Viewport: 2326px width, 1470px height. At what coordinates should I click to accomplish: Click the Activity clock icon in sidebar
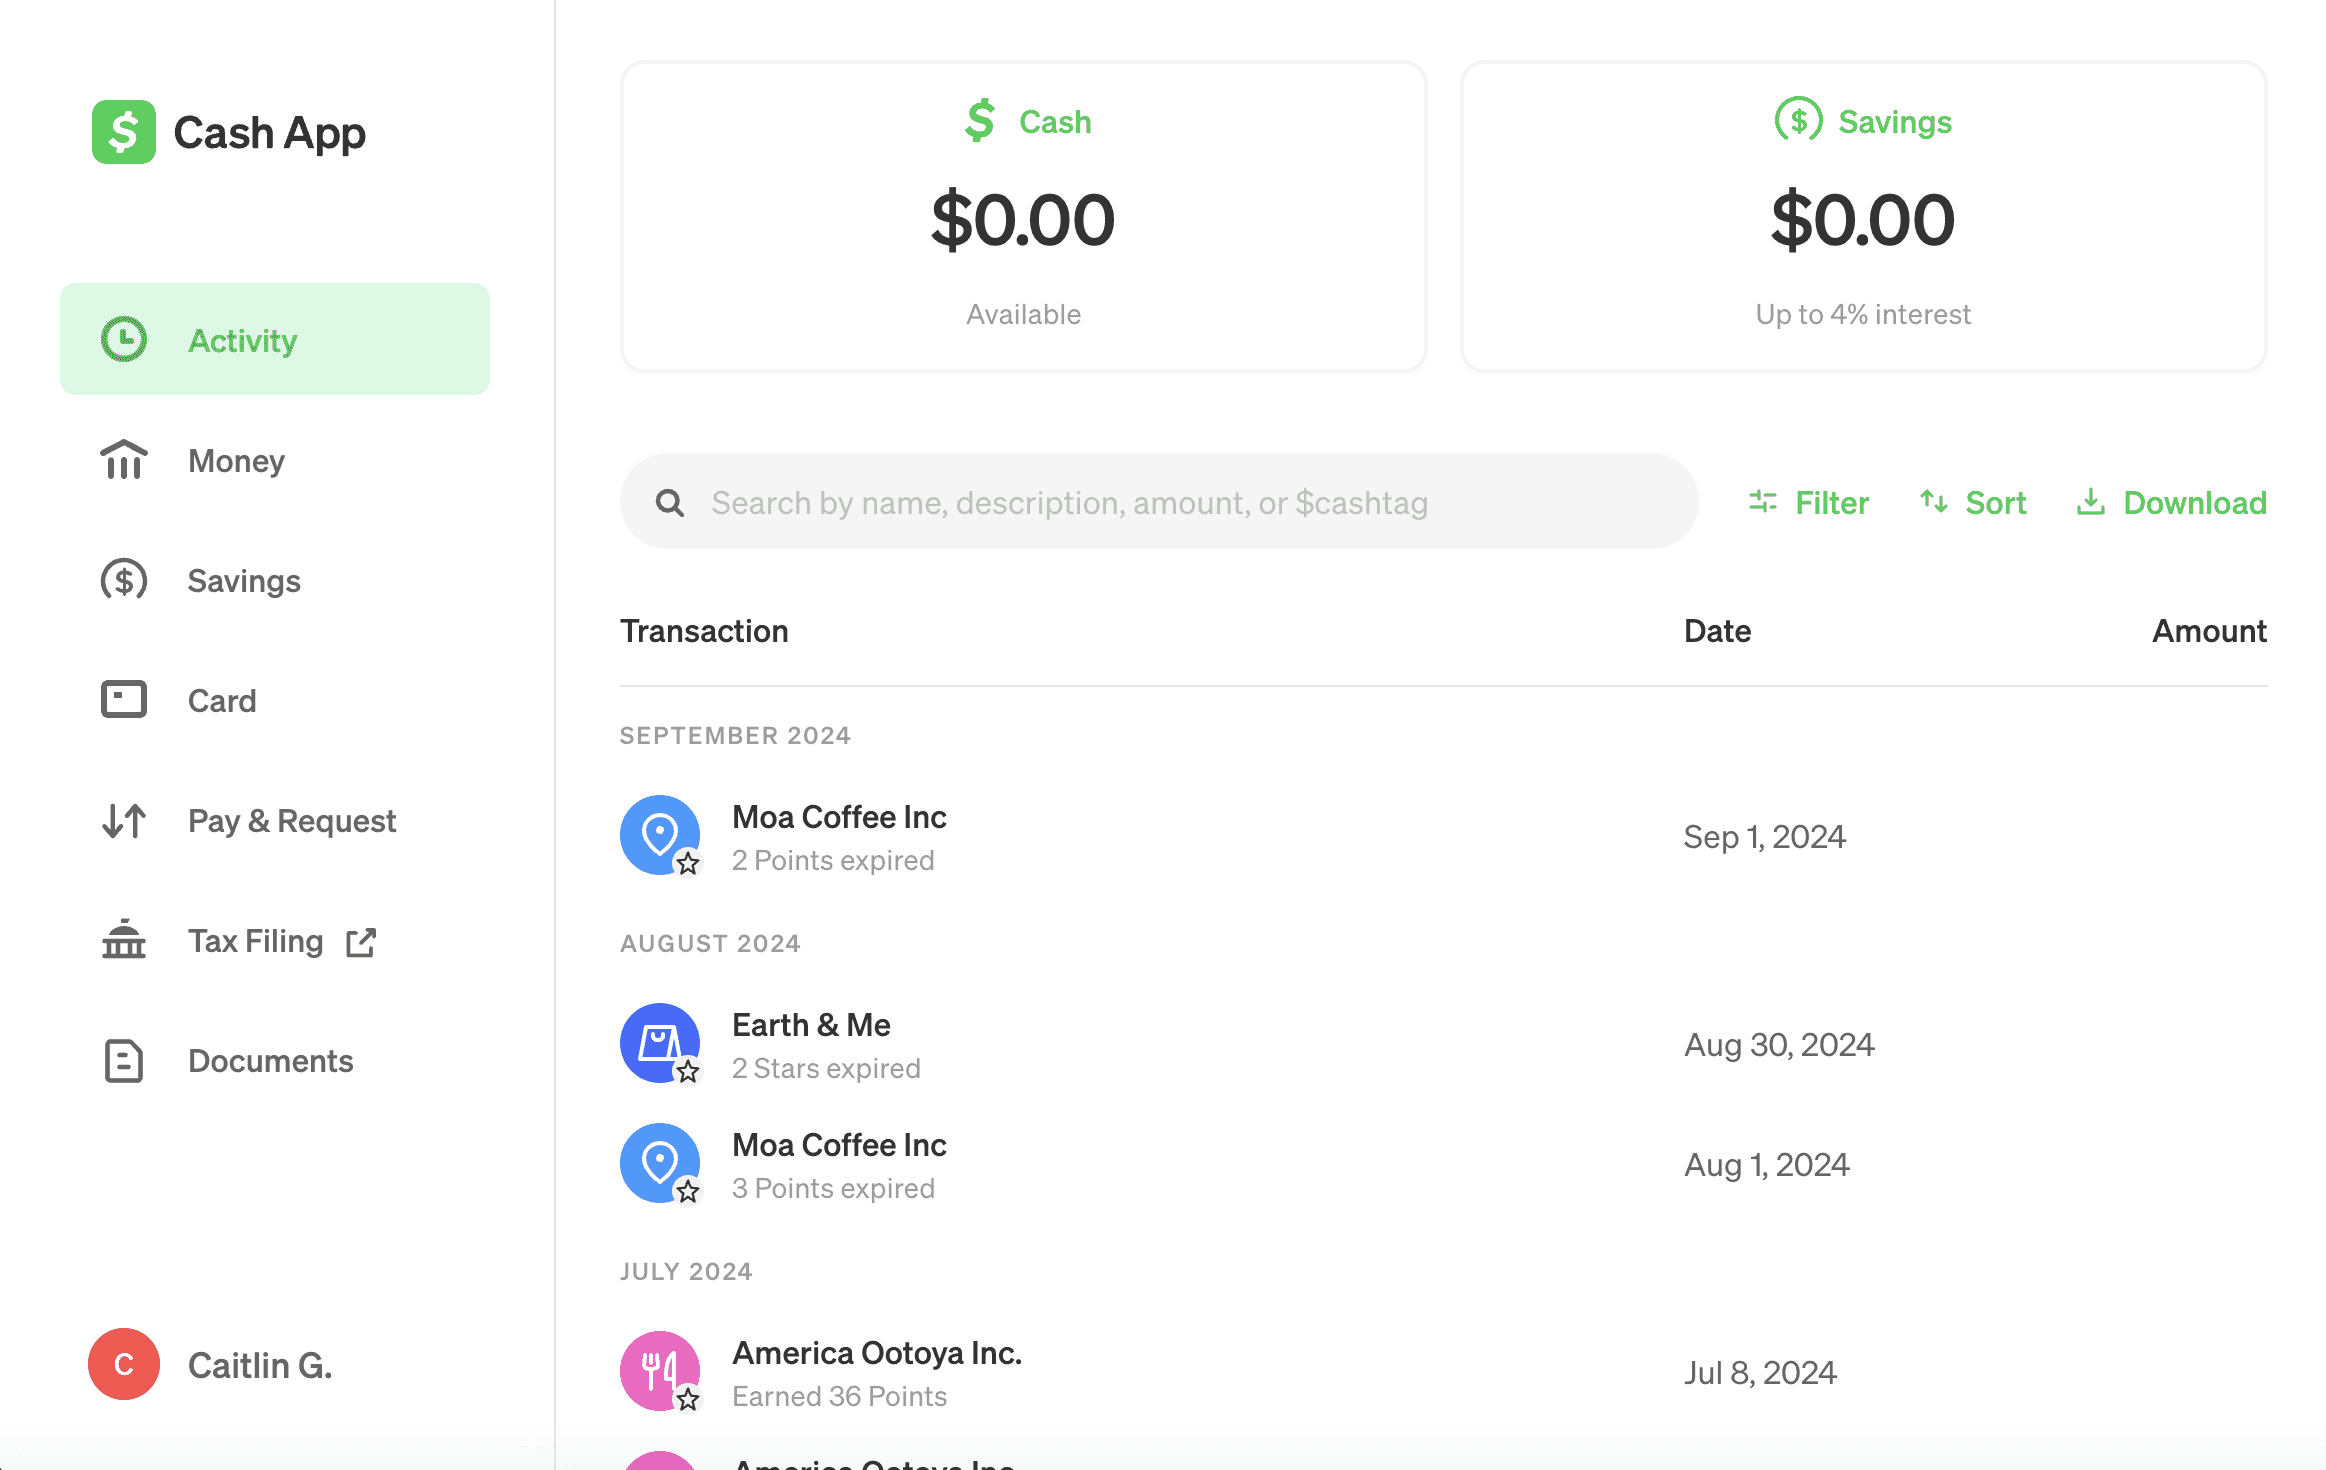pos(124,340)
